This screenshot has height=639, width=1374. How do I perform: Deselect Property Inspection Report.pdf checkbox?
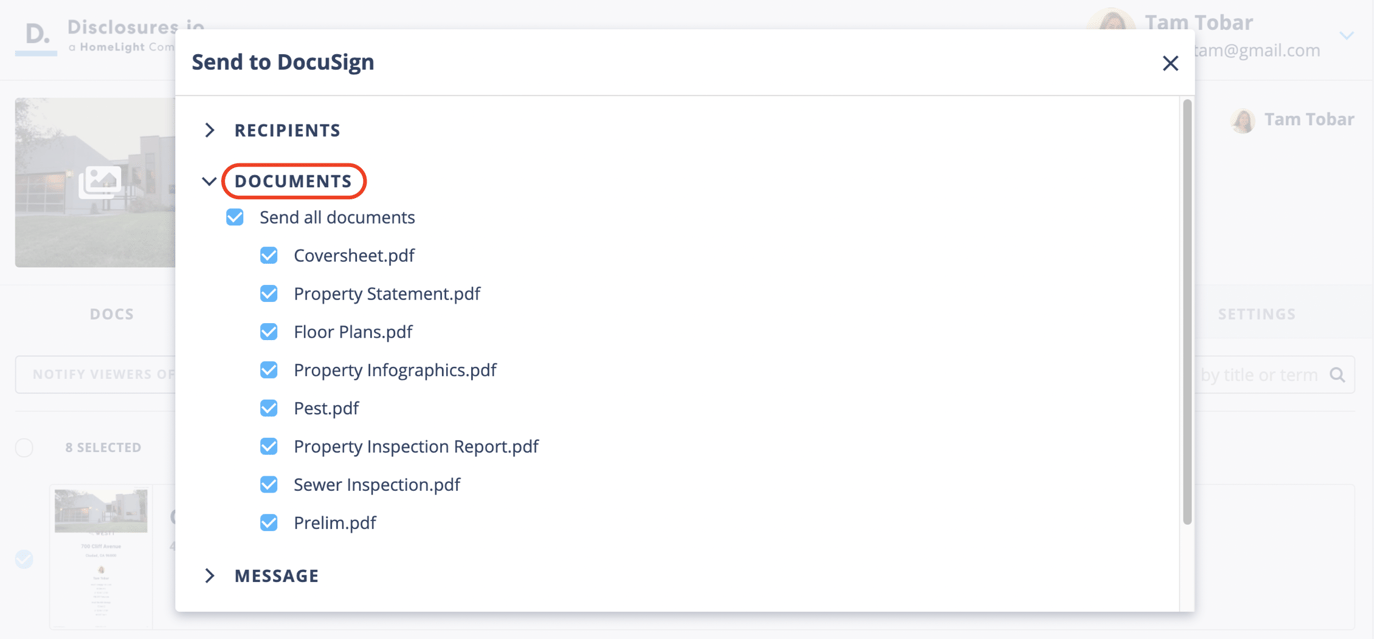(x=269, y=446)
